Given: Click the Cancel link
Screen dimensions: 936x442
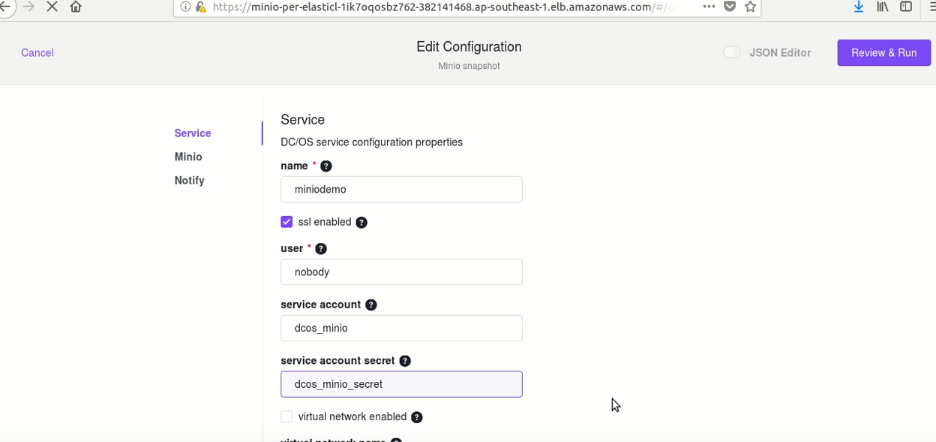Looking at the screenshot, I should click(x=37, y=53).
